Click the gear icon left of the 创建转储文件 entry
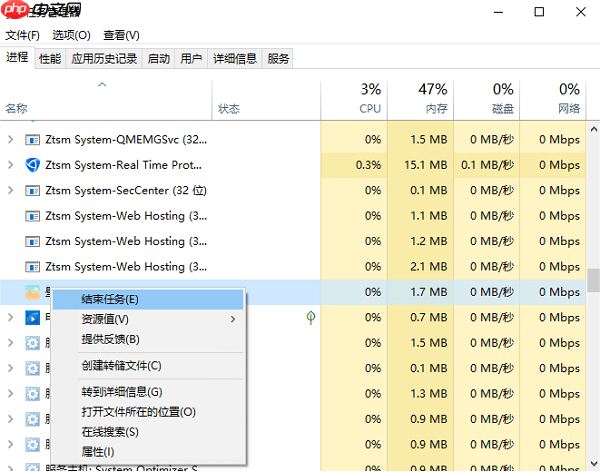 pos(33,368)
